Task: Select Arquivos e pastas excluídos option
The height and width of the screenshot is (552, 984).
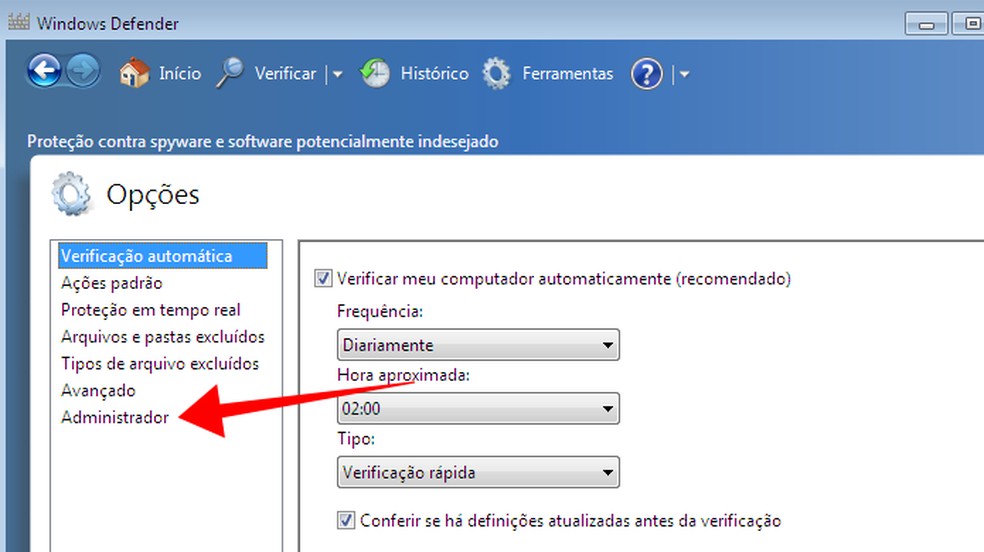Action: 163,337
